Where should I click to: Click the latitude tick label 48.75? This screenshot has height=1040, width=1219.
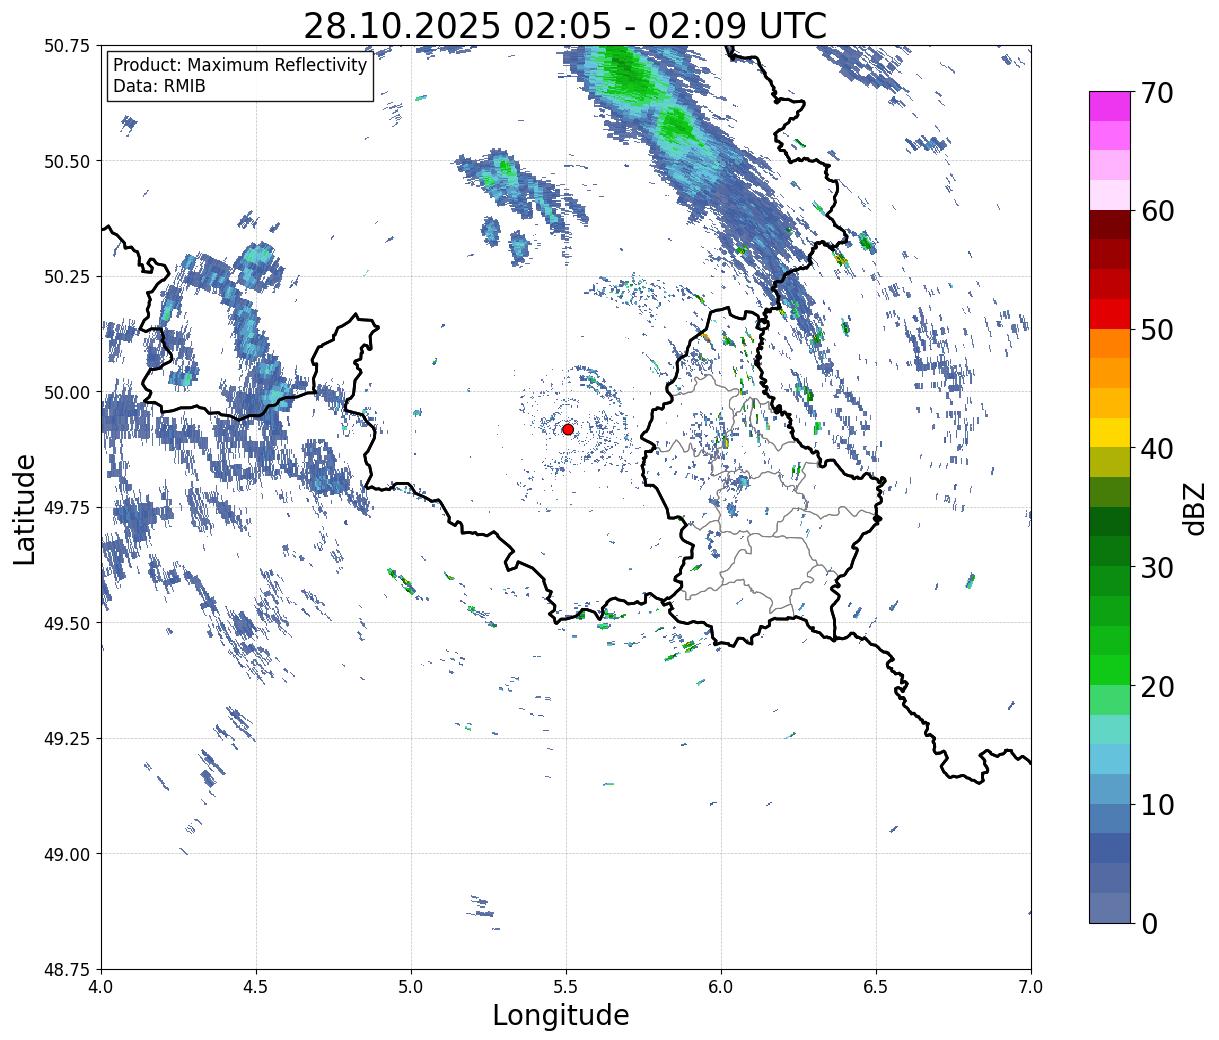[x=66, y=970]
